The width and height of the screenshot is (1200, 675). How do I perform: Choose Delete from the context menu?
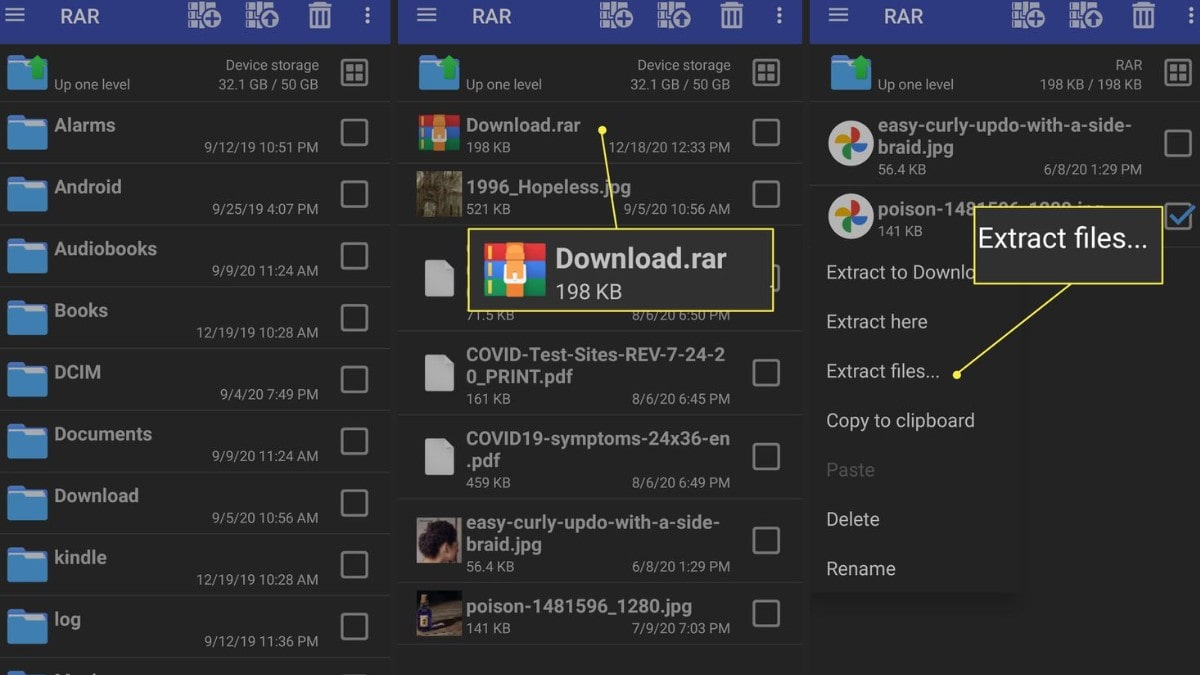pos(853,519)
